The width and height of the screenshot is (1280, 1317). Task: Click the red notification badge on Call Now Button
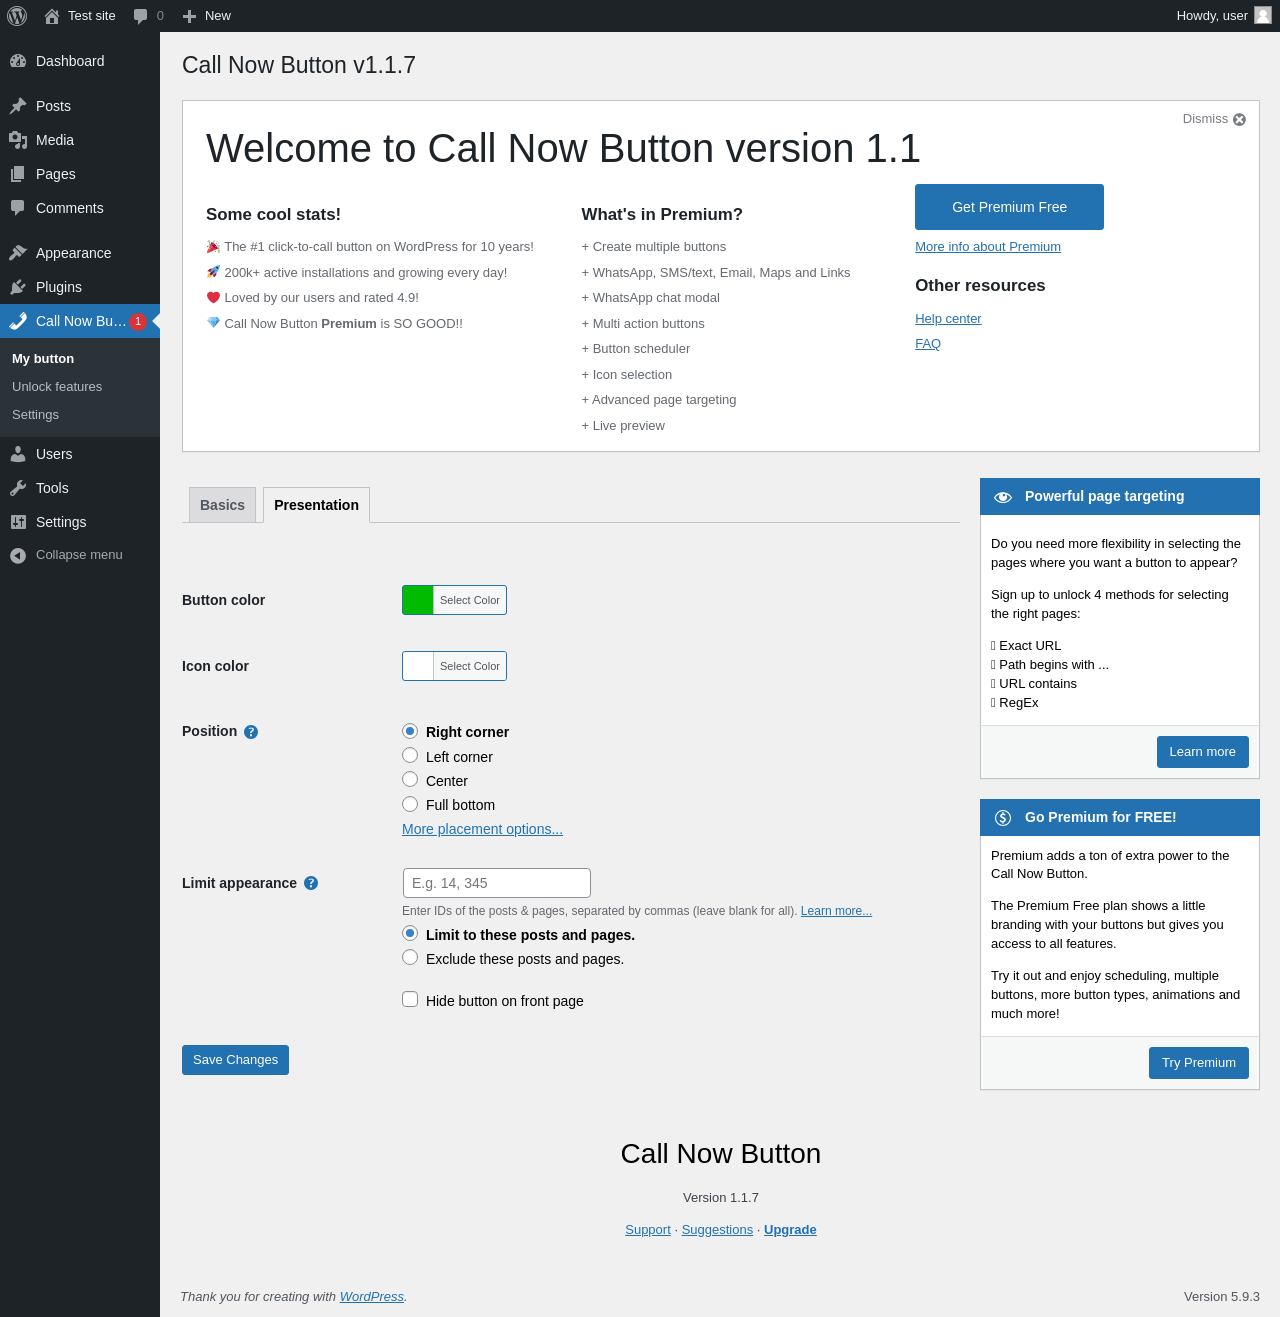[x=138, y=321]
